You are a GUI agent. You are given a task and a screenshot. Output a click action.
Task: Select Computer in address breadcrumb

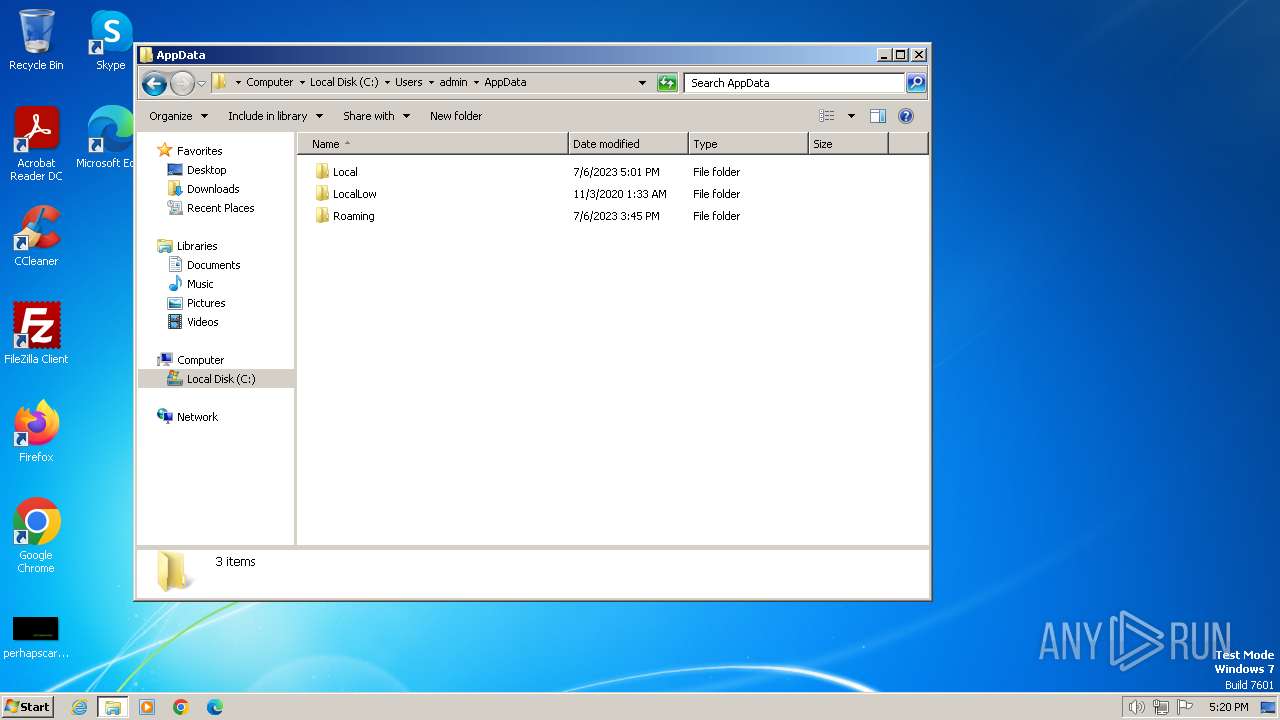pyautogui.click(x=270, y=83)
